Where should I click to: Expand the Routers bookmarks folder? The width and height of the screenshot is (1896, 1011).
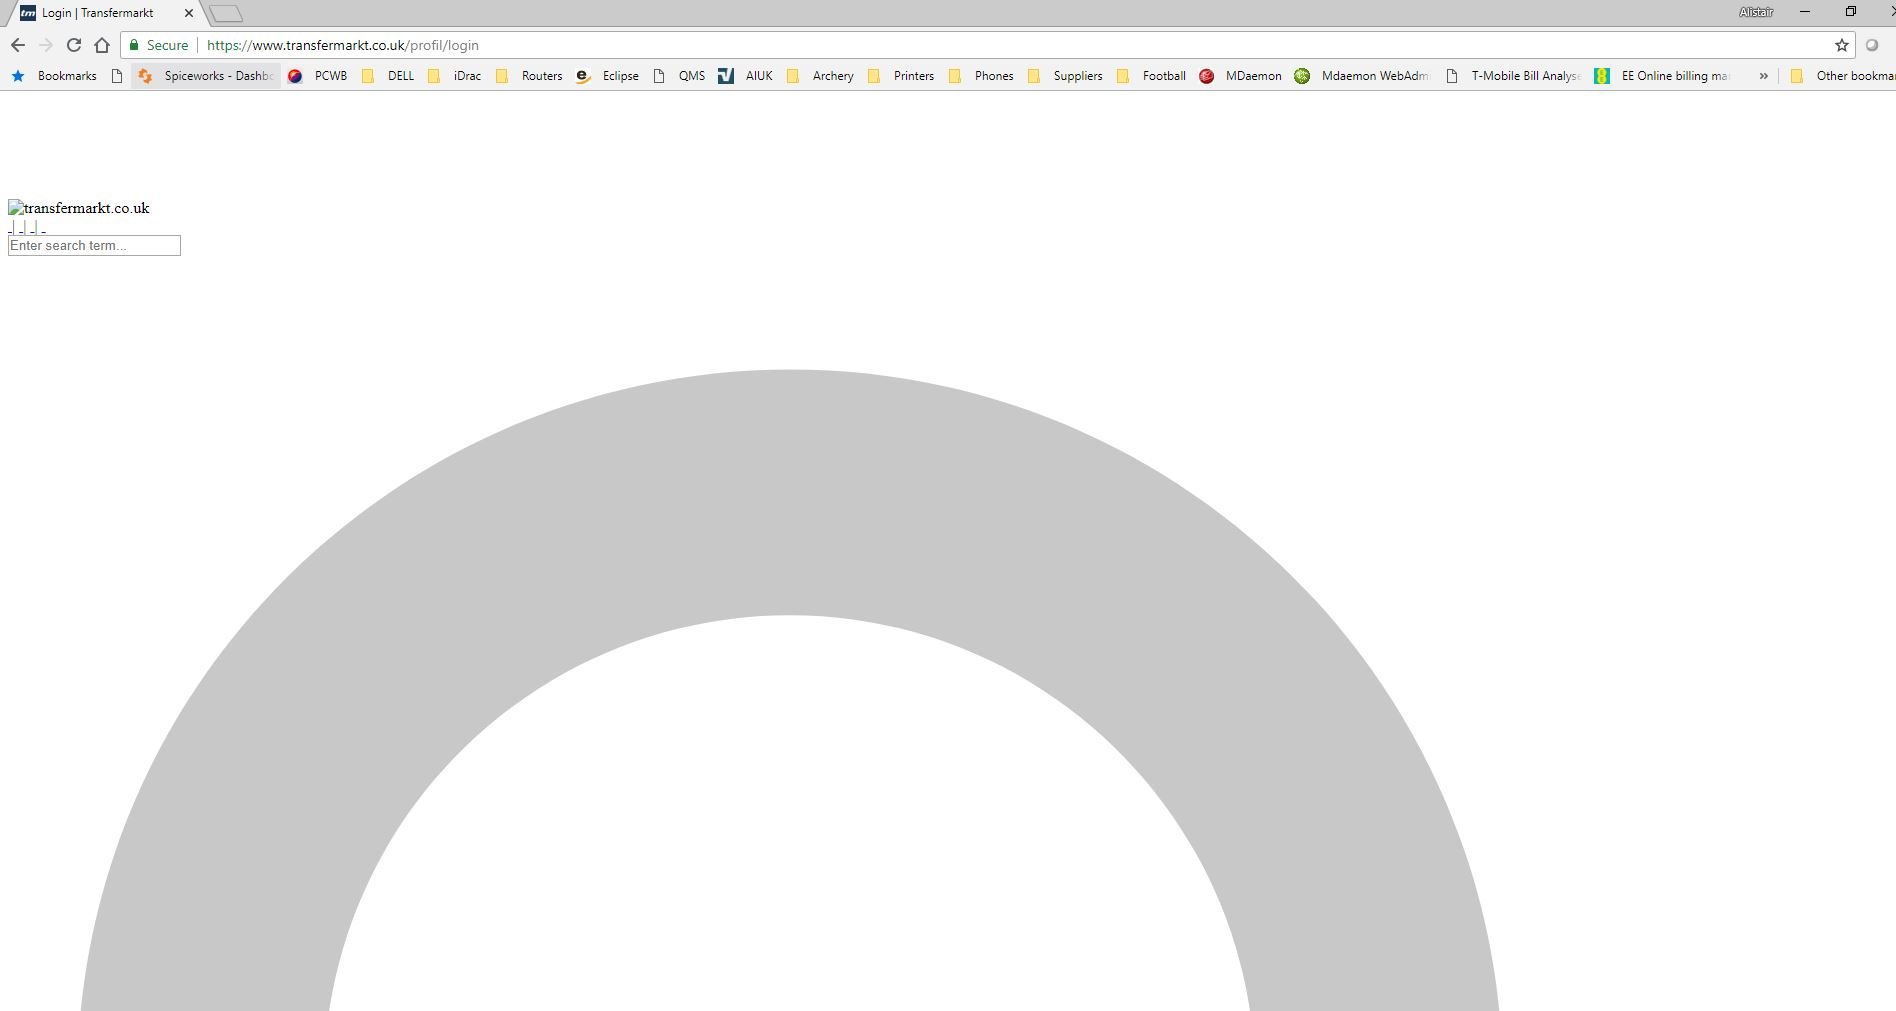pyautogui.click(x=530, y=76)
